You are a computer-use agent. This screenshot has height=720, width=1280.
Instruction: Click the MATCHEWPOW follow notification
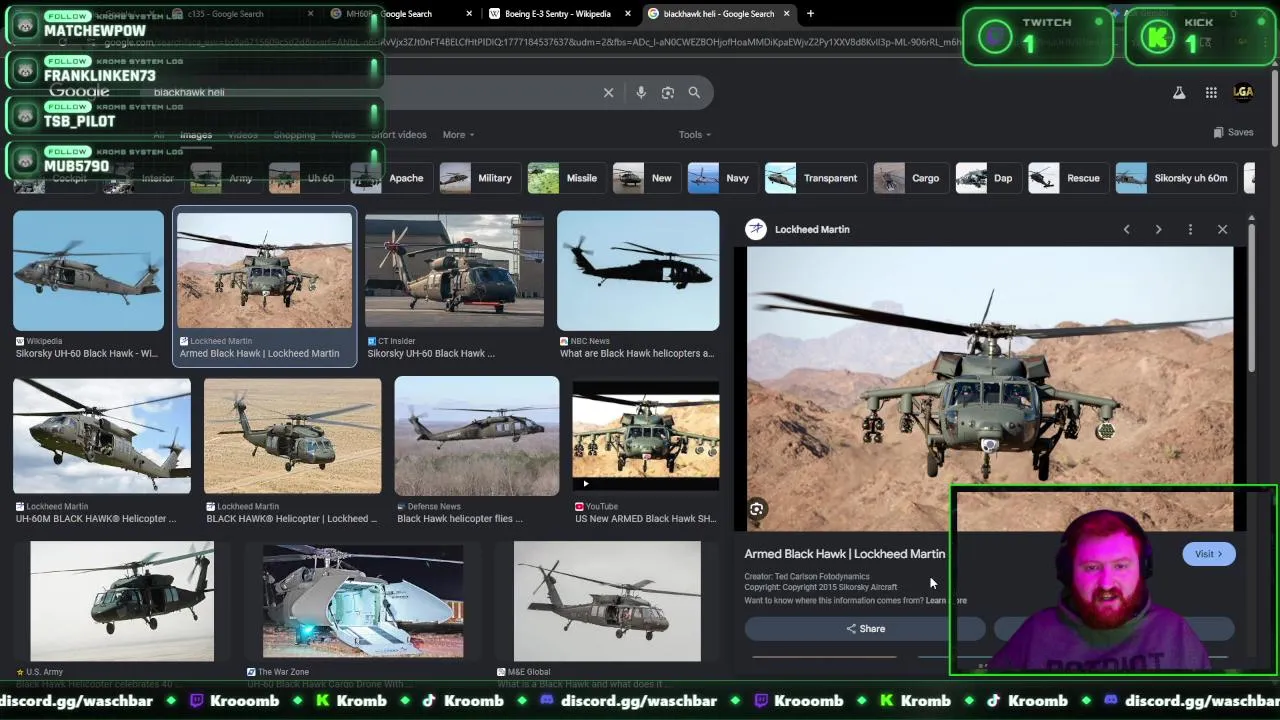[195, 24]
